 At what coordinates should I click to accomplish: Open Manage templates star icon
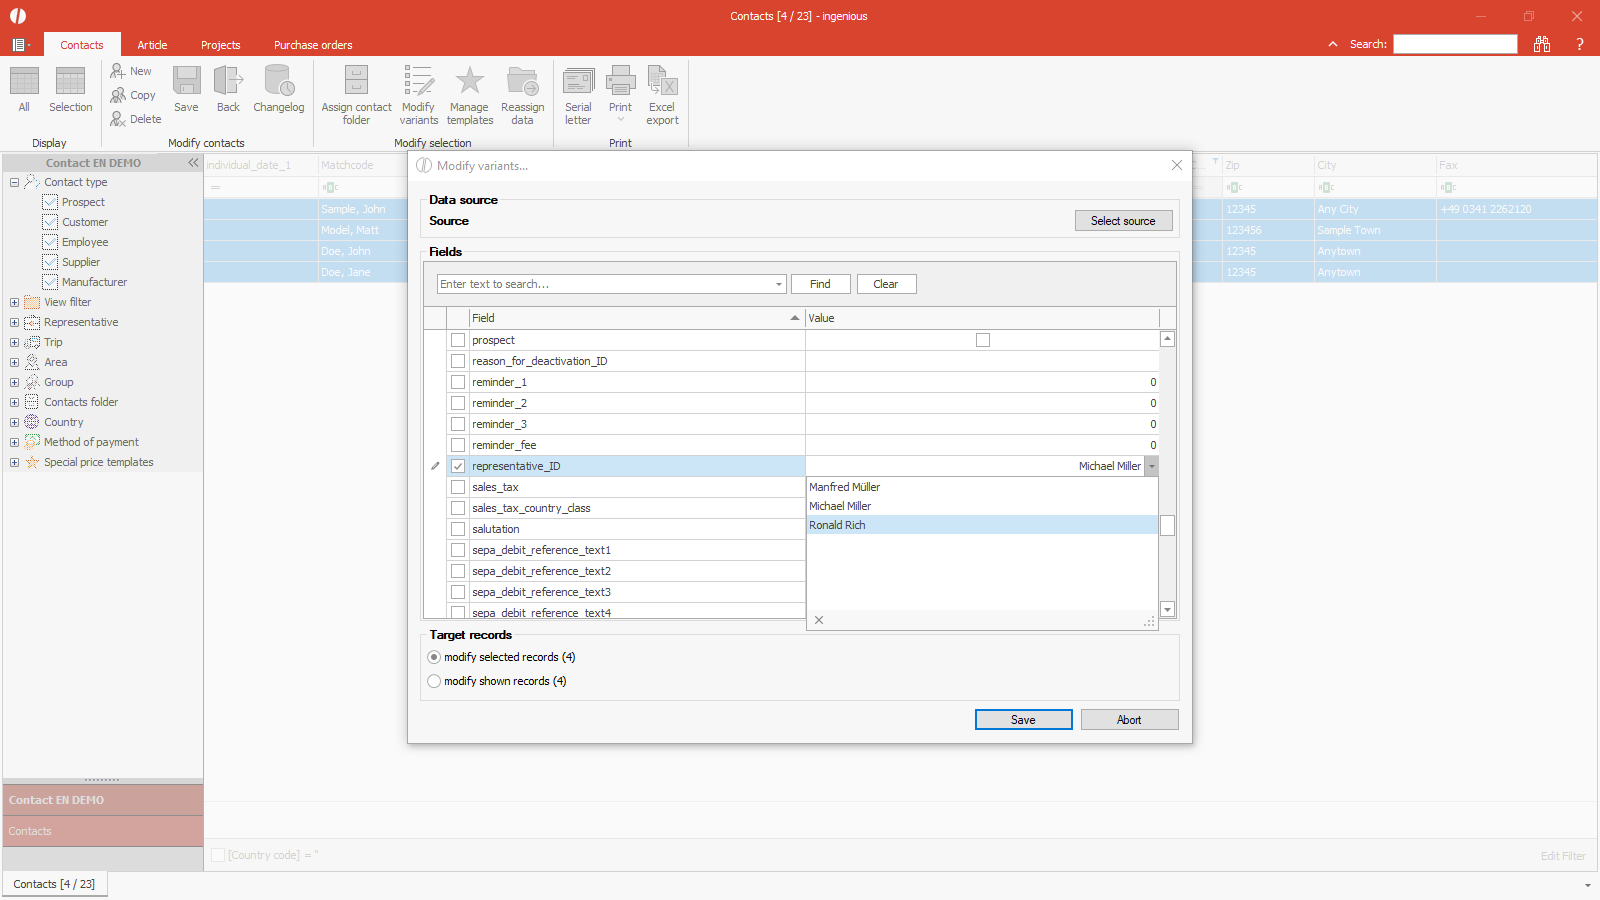(469, 82)
